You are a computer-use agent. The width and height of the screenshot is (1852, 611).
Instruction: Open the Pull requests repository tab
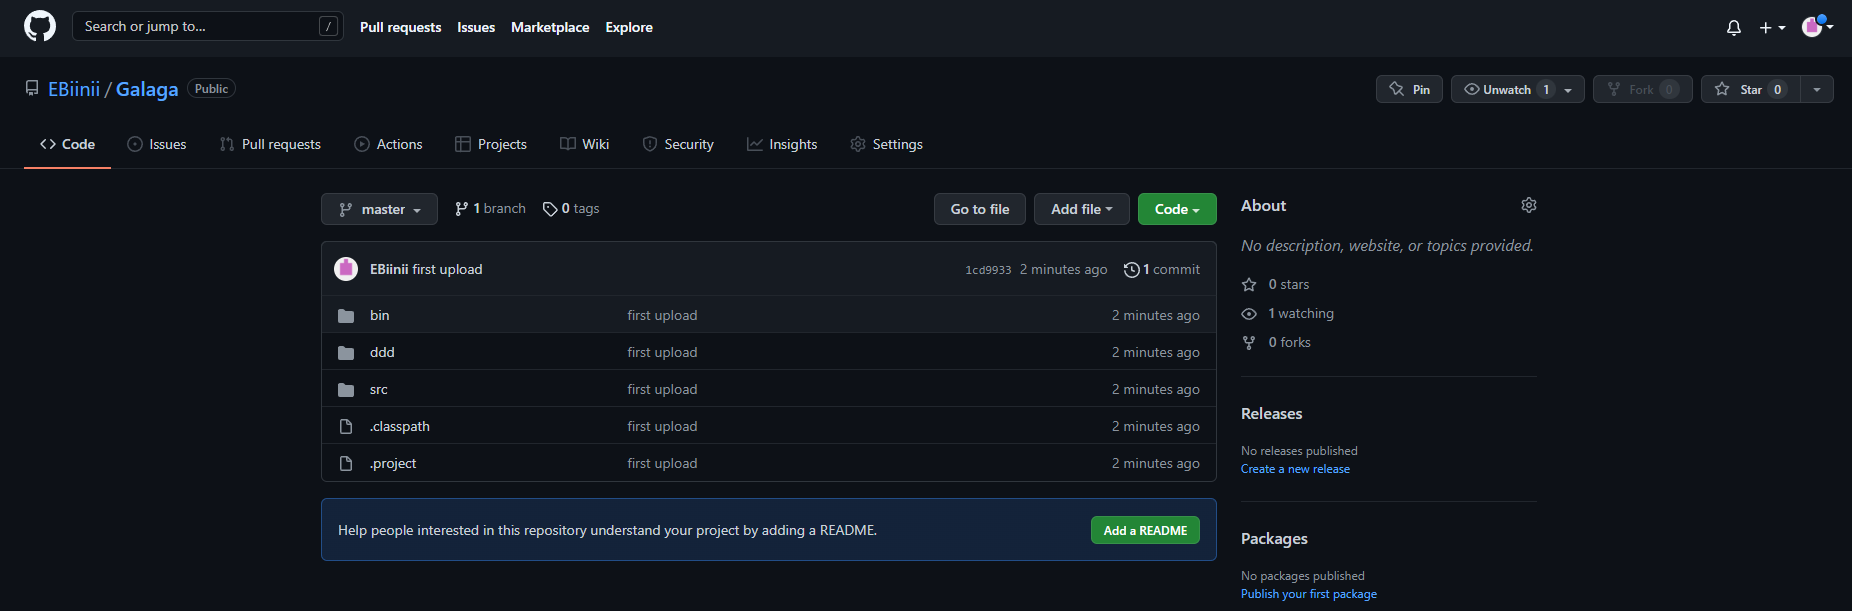[270, 144]
